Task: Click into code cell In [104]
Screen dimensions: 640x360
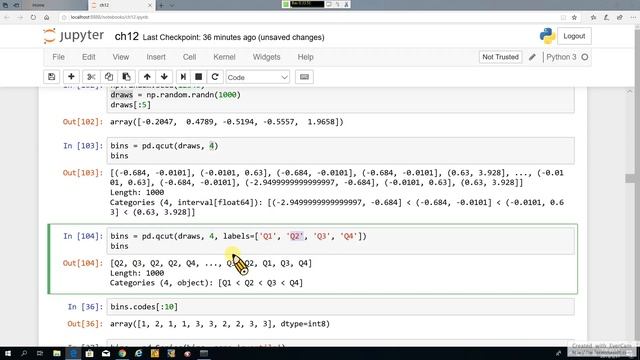Action: pyautogui.click(x=340, y=241)
